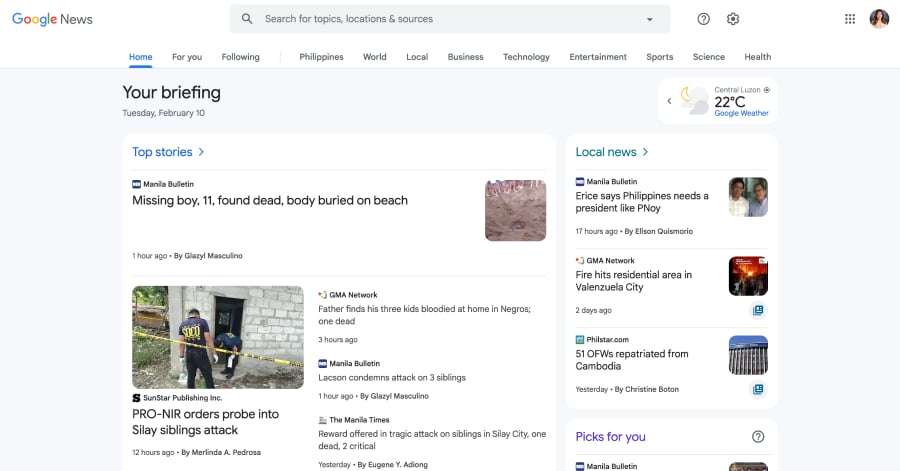The height and width of the screenshot is (471, 900).
Task: Open the Google Weather link
Action: [742, 114]
